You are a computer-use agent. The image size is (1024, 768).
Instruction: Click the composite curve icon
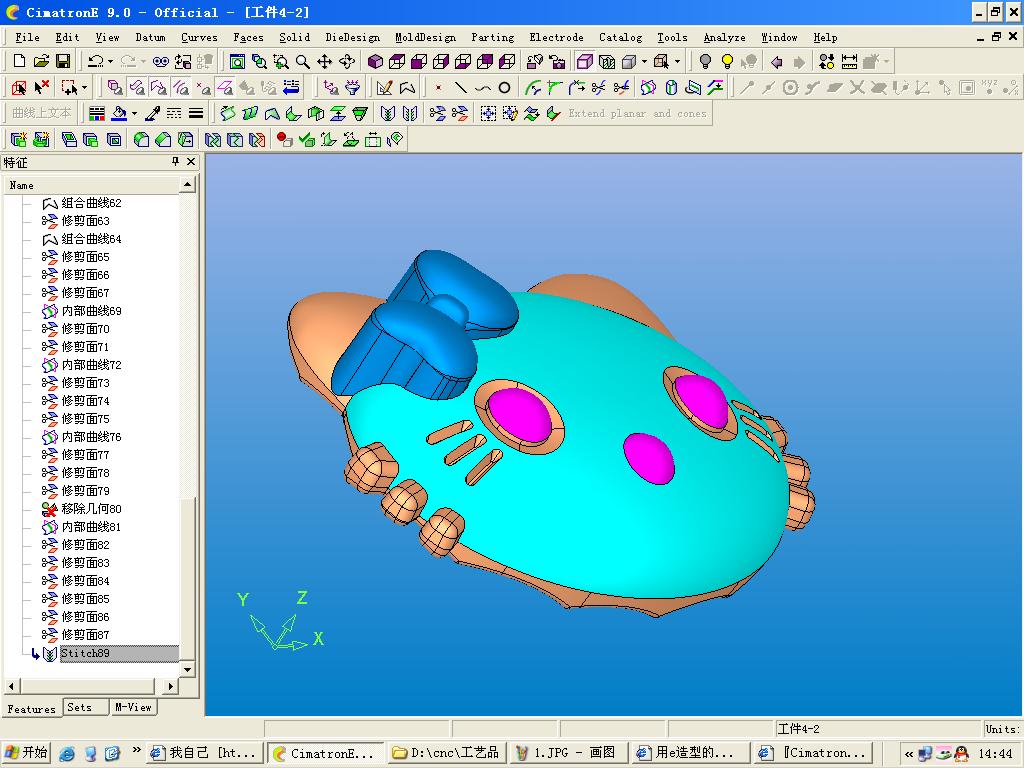point(408,87)
